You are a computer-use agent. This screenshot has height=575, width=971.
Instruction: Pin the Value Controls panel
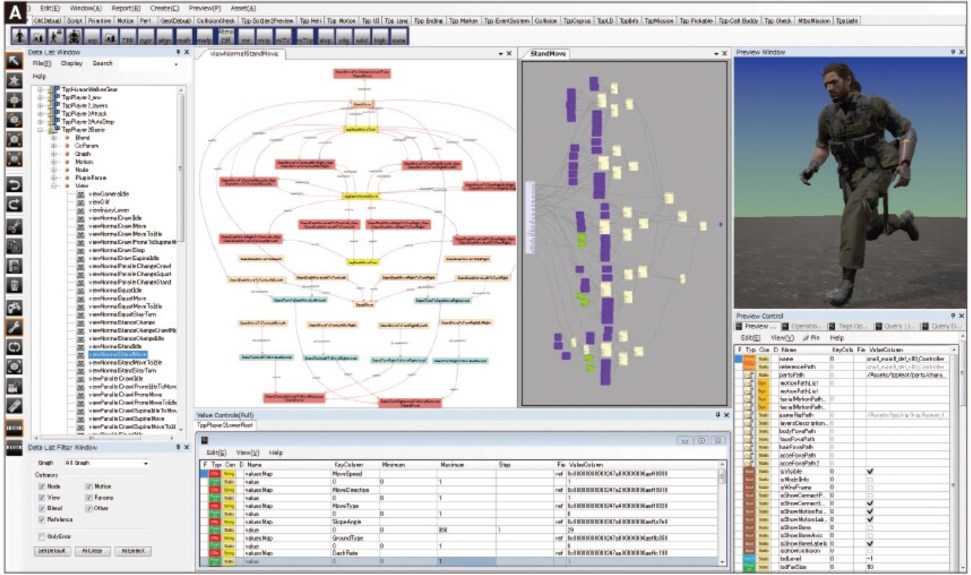point(718,415)
